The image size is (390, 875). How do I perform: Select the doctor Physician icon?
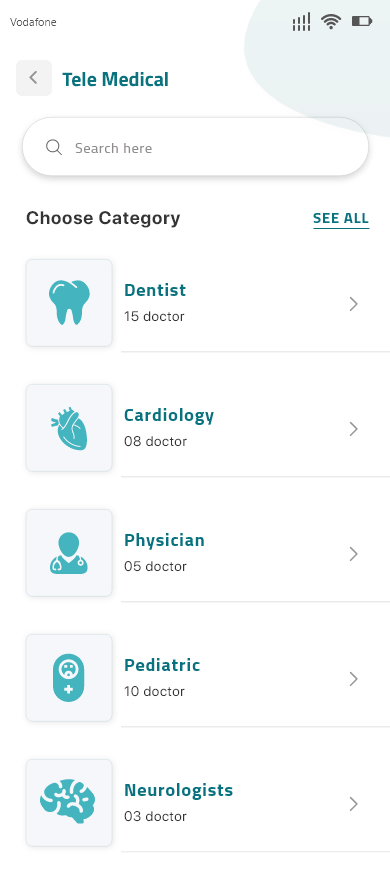tap(69, 553)
